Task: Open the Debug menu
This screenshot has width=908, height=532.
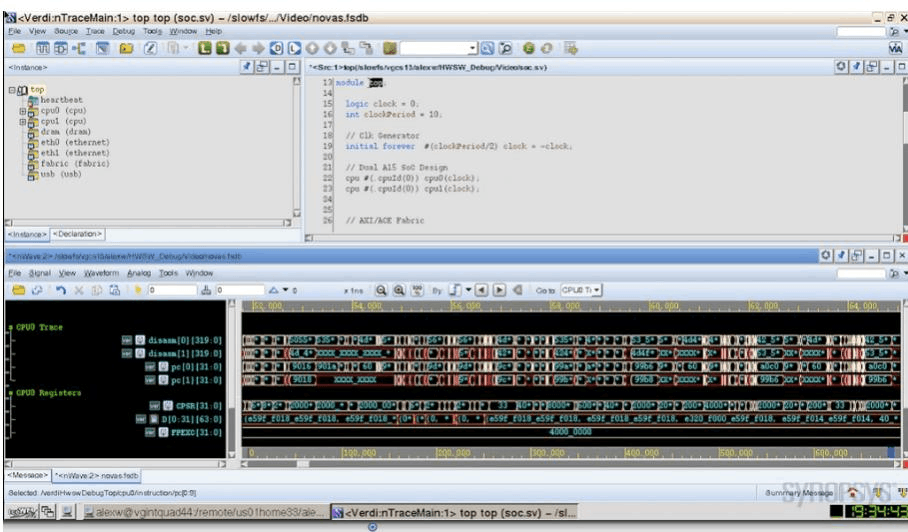Action: 123,31
